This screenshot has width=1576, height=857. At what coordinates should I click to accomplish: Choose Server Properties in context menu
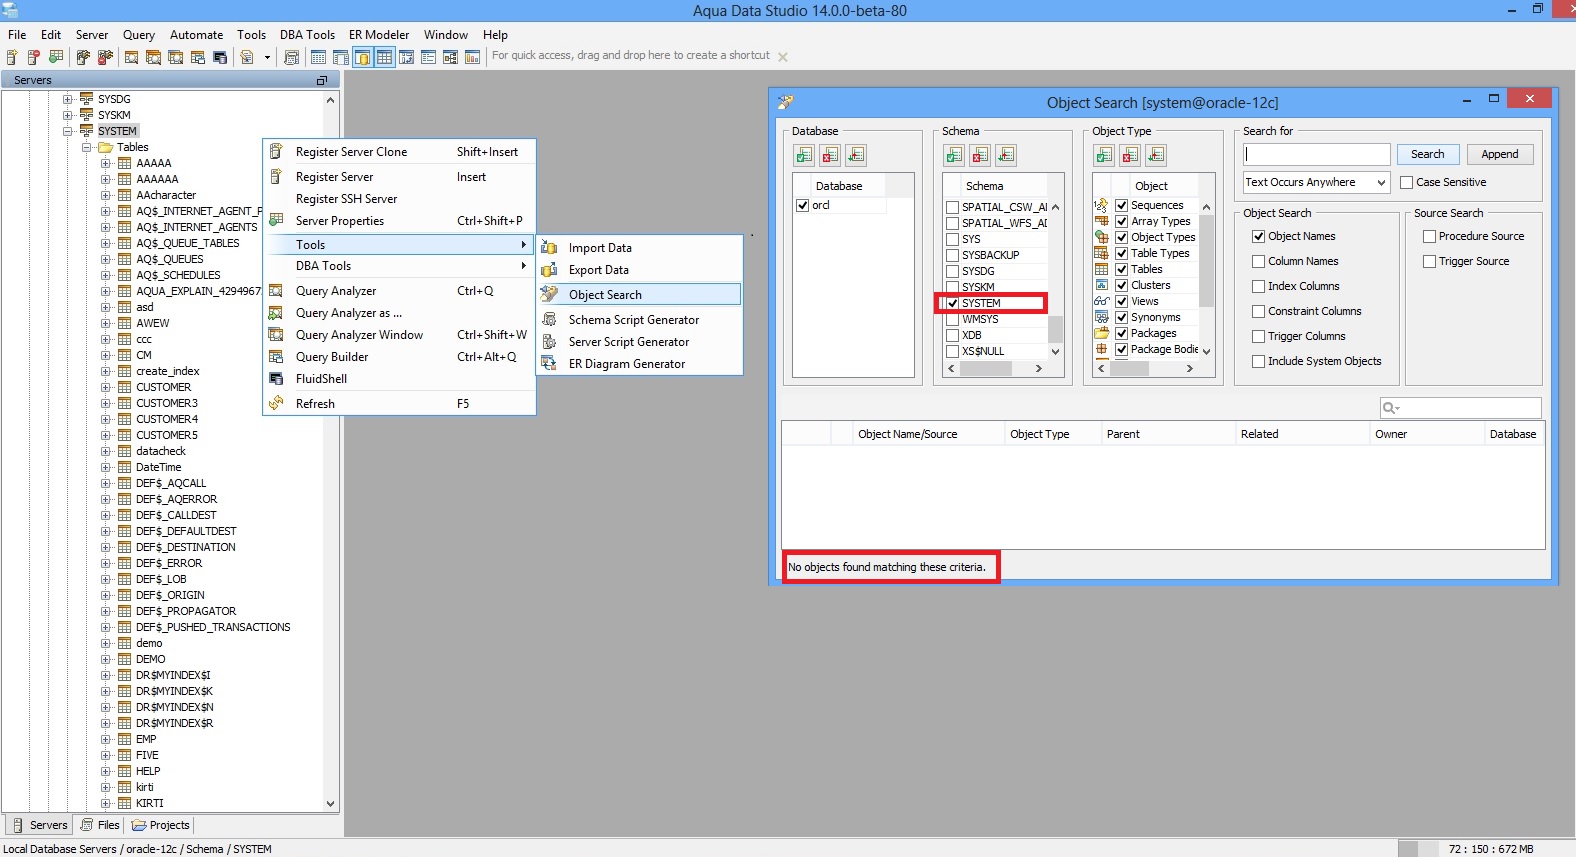tap(399, 221)
